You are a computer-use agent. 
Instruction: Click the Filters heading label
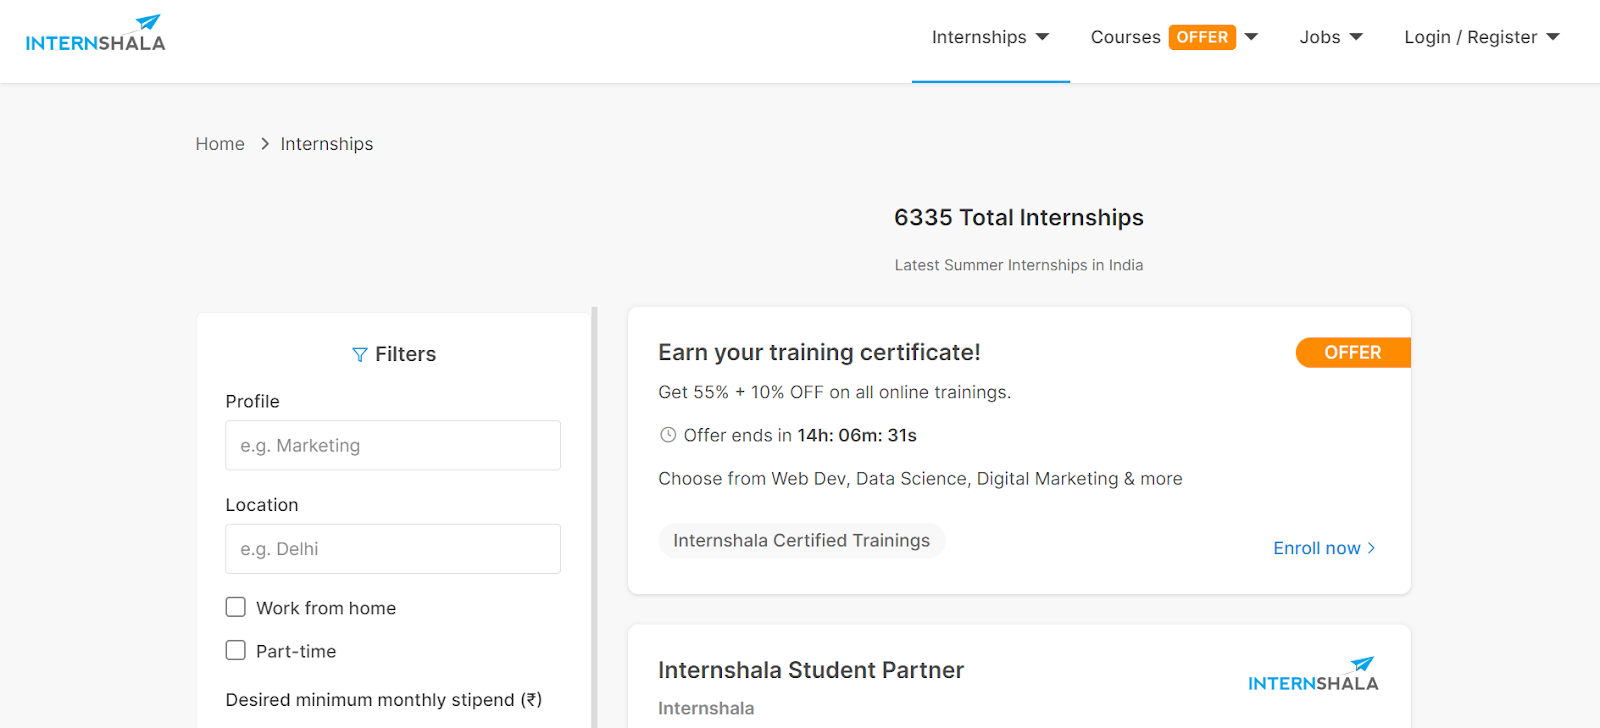click(x=405, y=354)
